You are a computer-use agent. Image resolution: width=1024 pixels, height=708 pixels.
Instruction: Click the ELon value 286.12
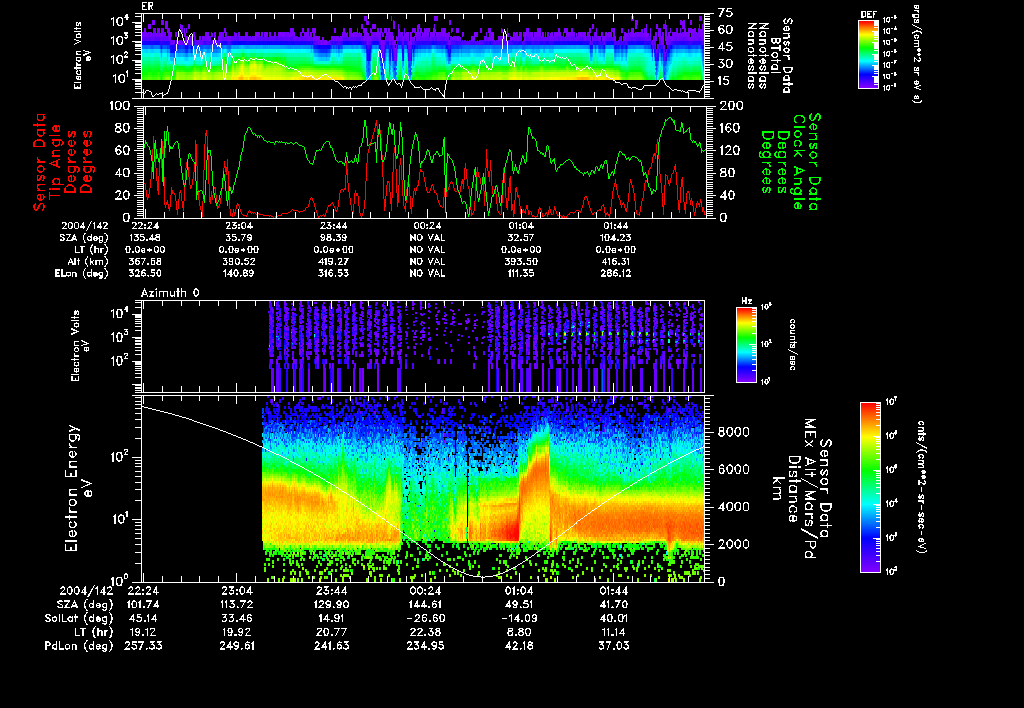tap(615, 274)
